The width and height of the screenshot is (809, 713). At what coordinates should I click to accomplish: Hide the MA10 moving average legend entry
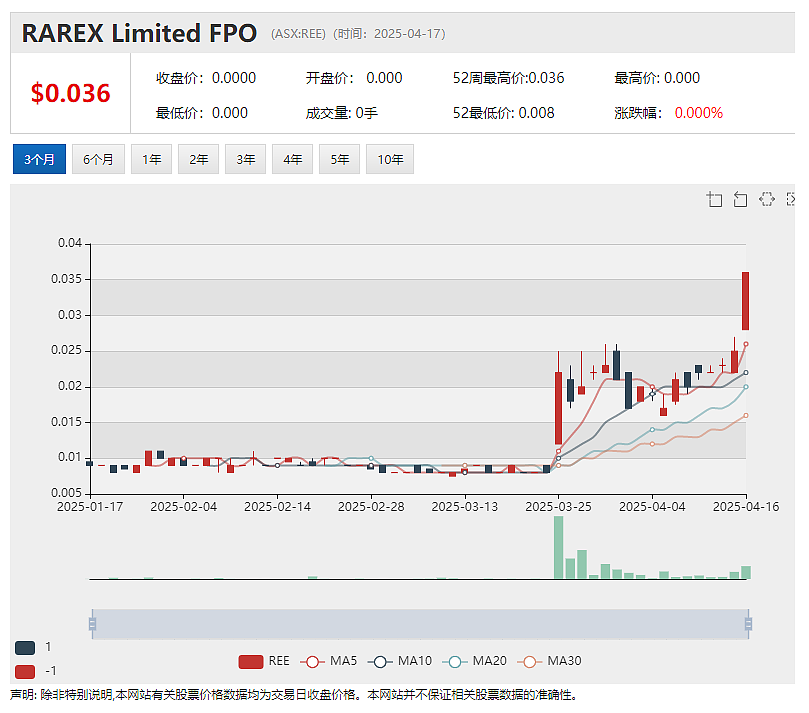[400, 661]
